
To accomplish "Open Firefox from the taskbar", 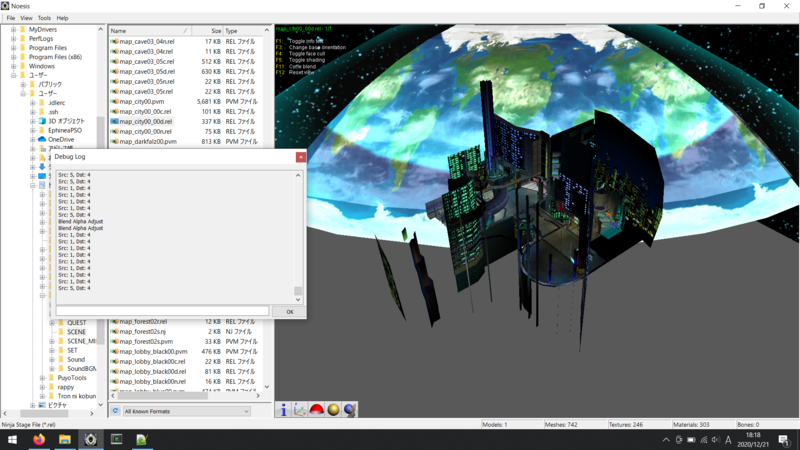I will point(39,439).
